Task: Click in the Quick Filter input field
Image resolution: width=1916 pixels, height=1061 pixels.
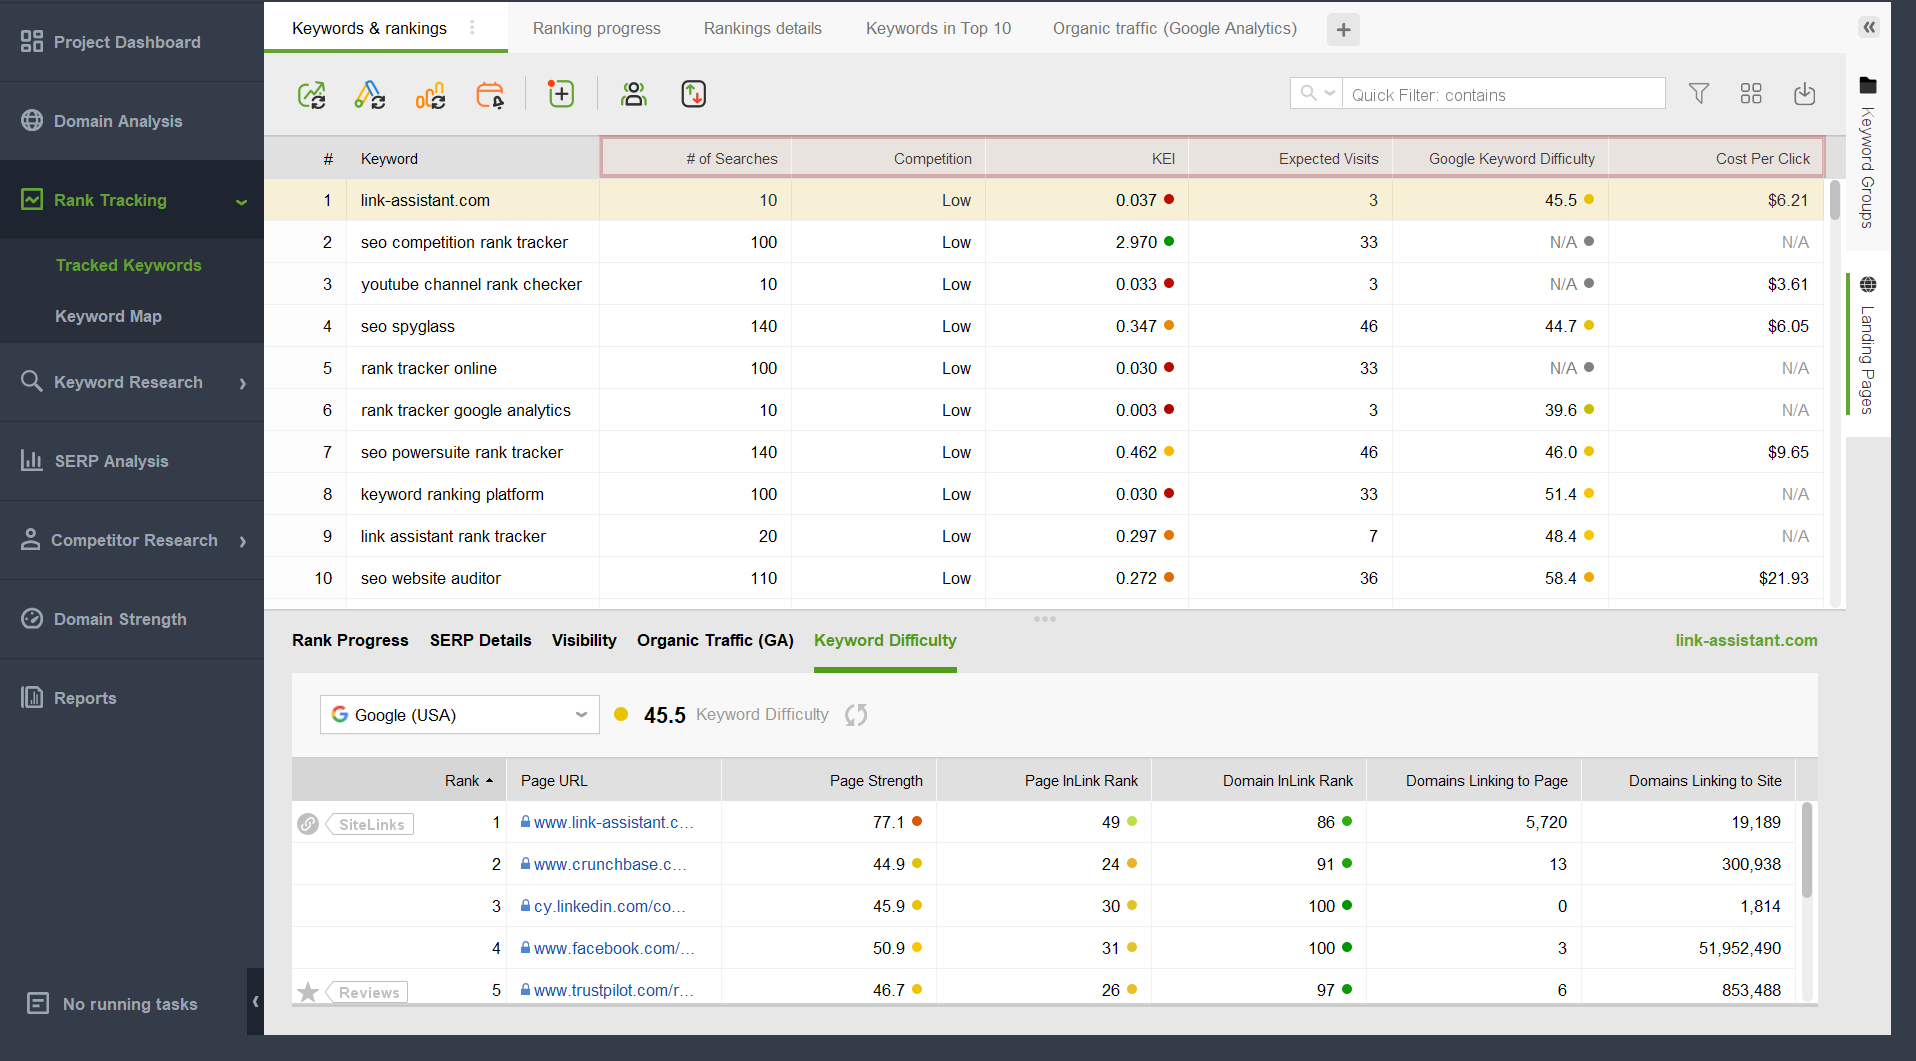Action: point(1502,95)
